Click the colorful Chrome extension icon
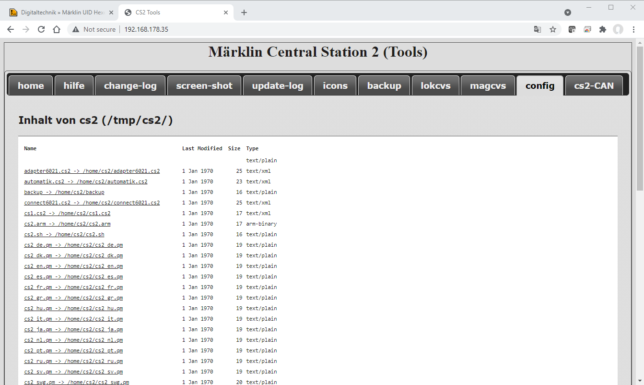 587,29
